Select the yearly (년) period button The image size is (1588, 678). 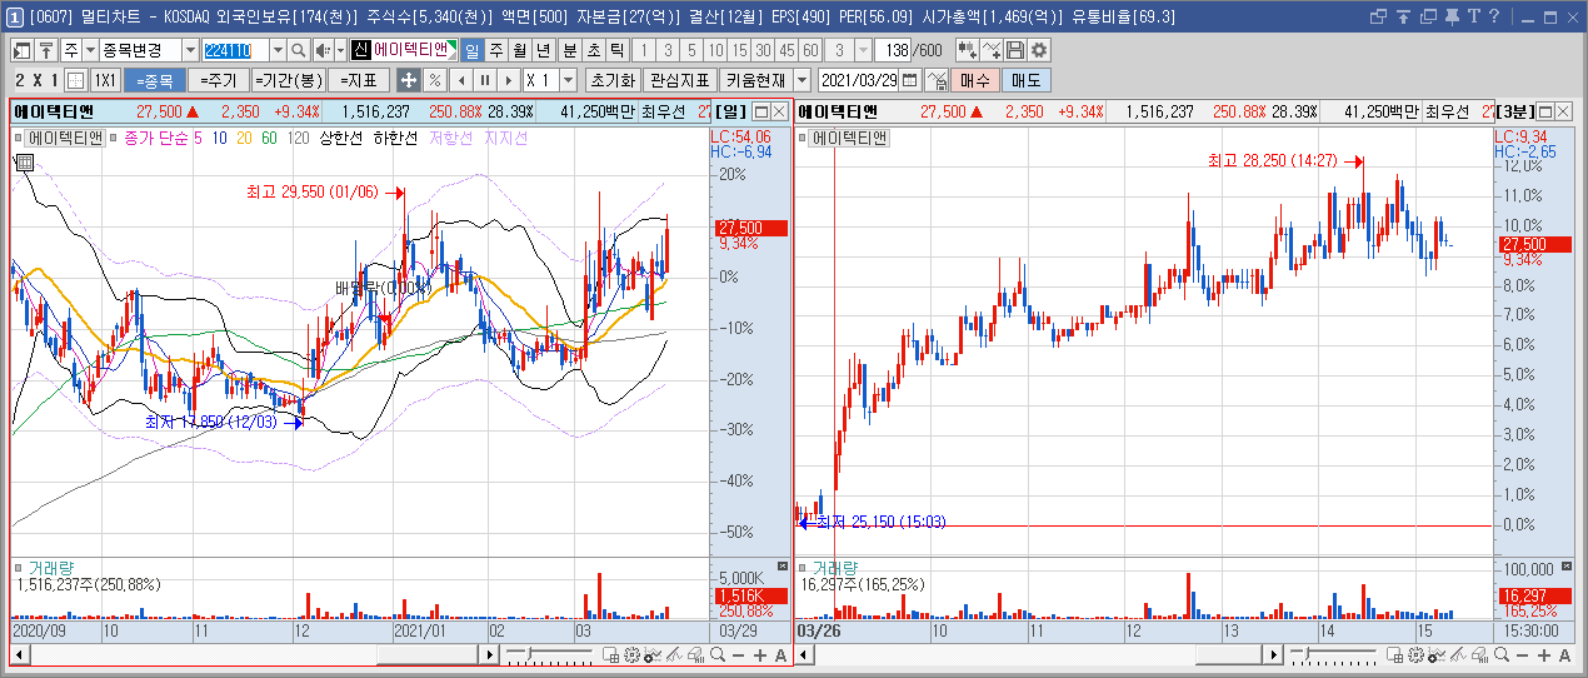[543, 50]
